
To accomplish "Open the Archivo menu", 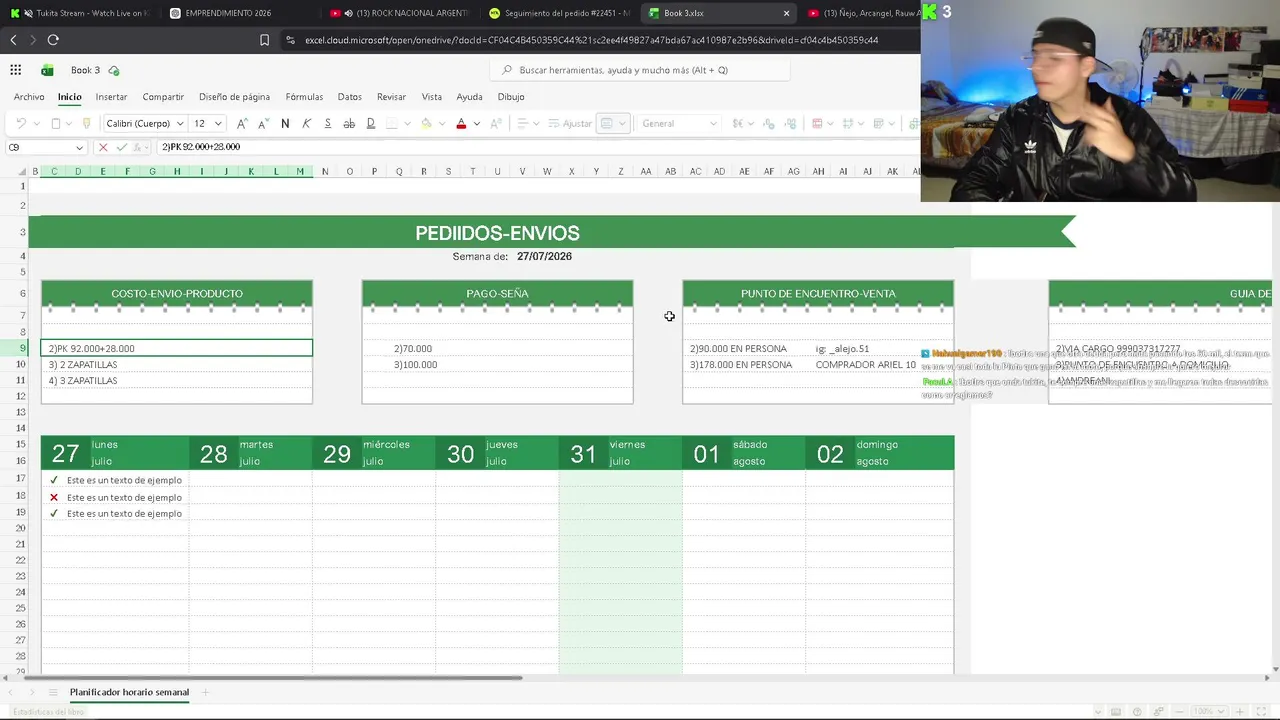I will pos(29,97).
